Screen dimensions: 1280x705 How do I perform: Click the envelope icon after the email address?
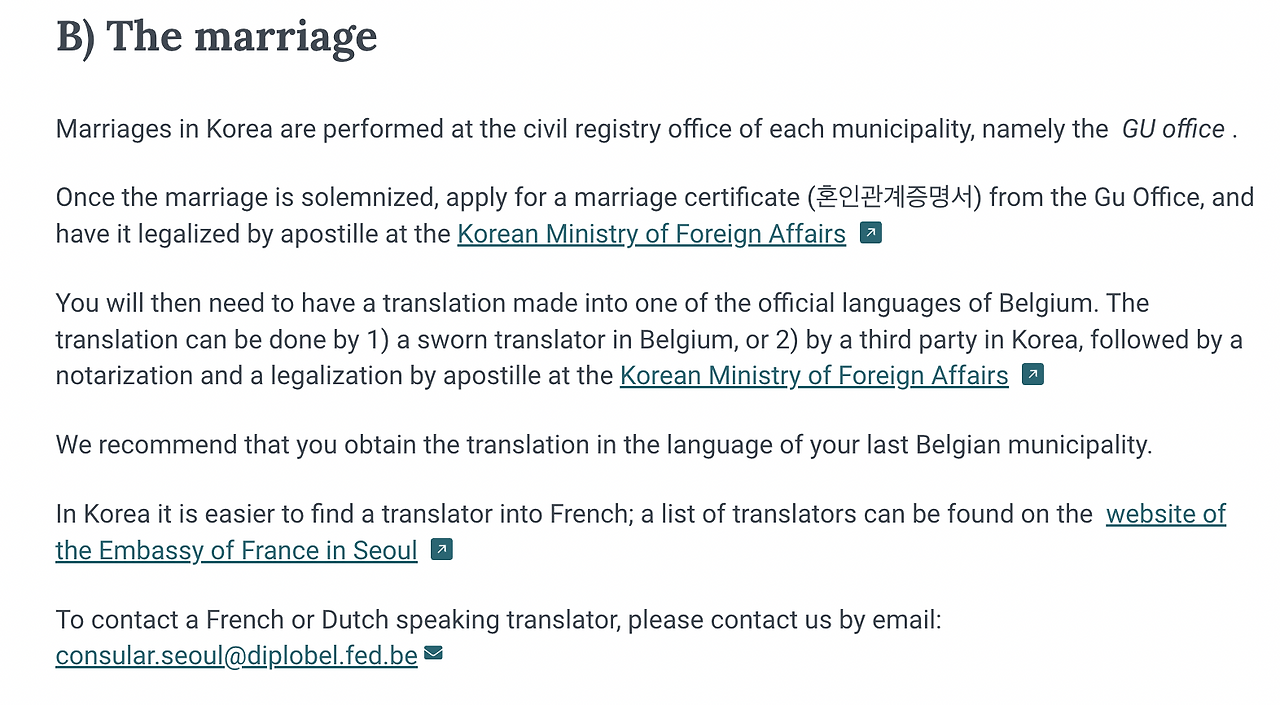click(433, 654)
